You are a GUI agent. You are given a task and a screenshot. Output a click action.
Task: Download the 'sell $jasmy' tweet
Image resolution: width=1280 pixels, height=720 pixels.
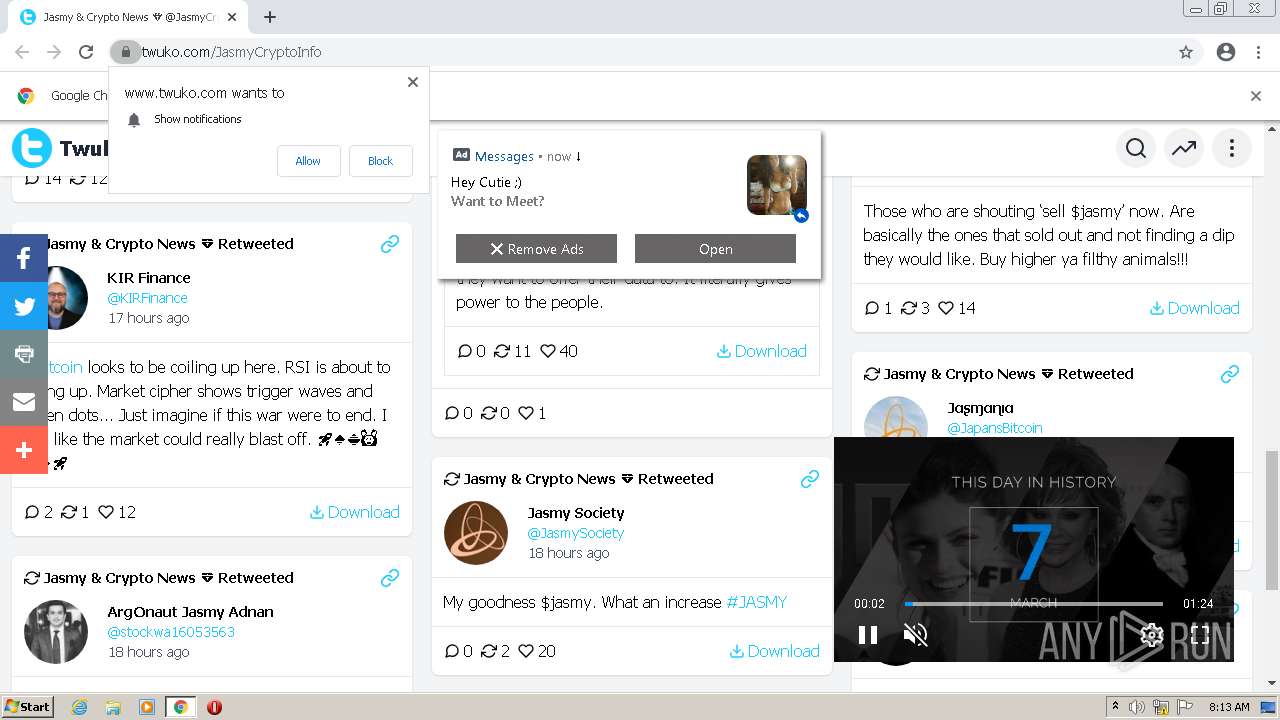(1195, 308)
